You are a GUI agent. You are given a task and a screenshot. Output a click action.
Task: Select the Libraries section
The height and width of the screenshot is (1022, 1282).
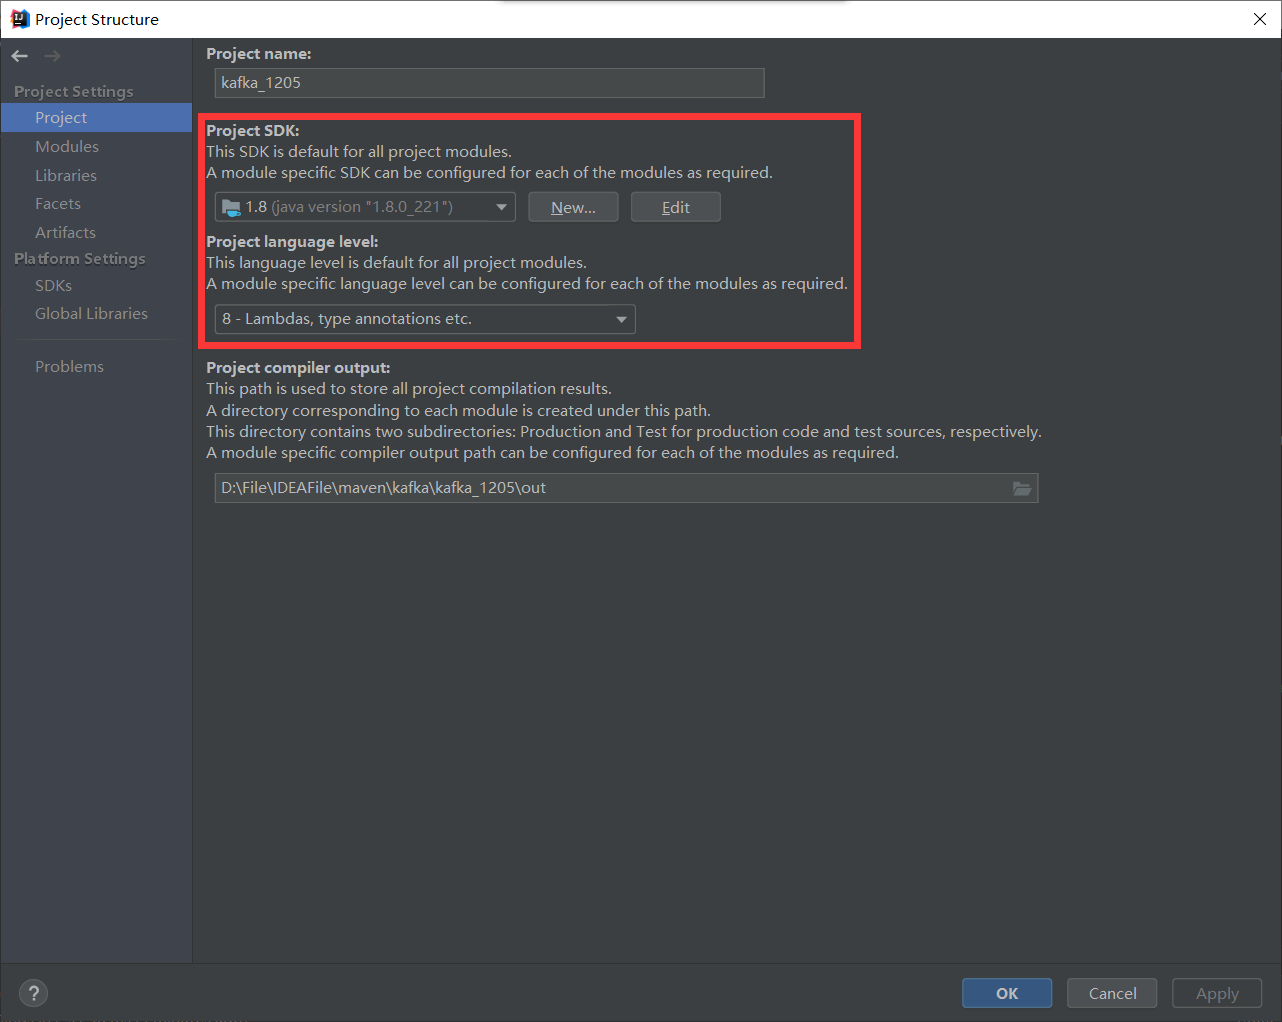click(65, 175)
